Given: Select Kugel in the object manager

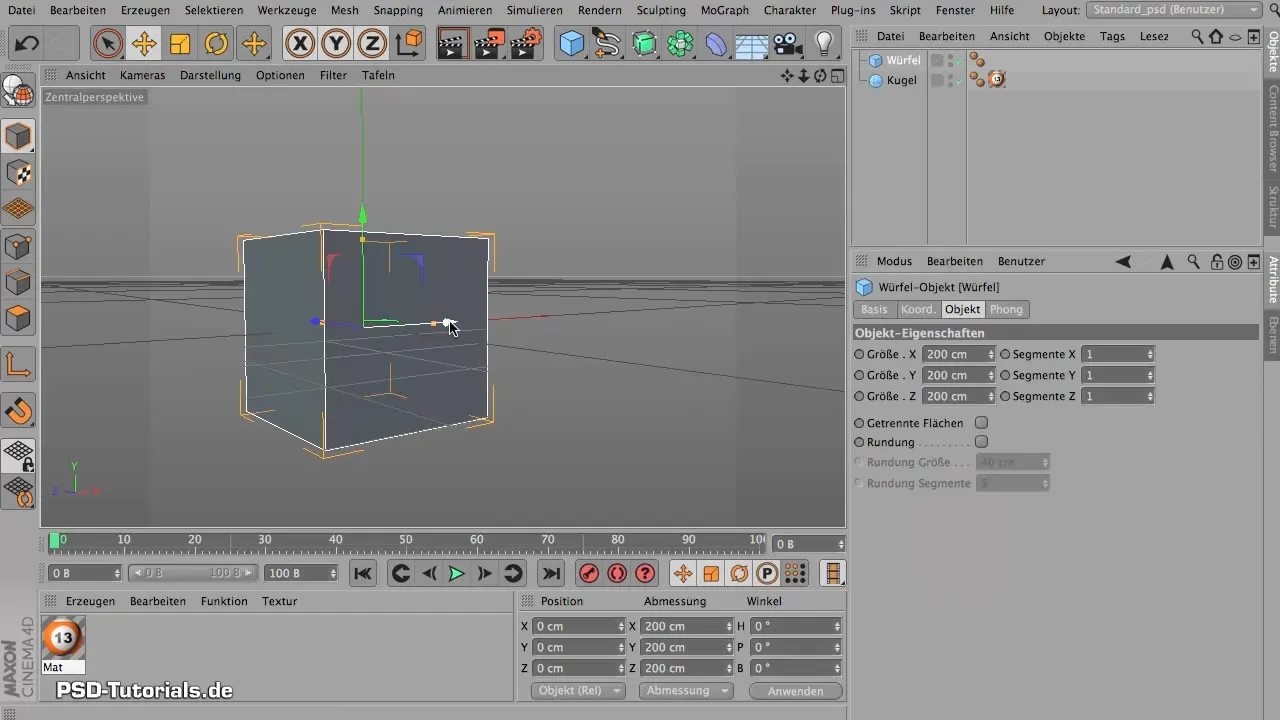Looking at the screenshot, I should (x=901, y=80).
